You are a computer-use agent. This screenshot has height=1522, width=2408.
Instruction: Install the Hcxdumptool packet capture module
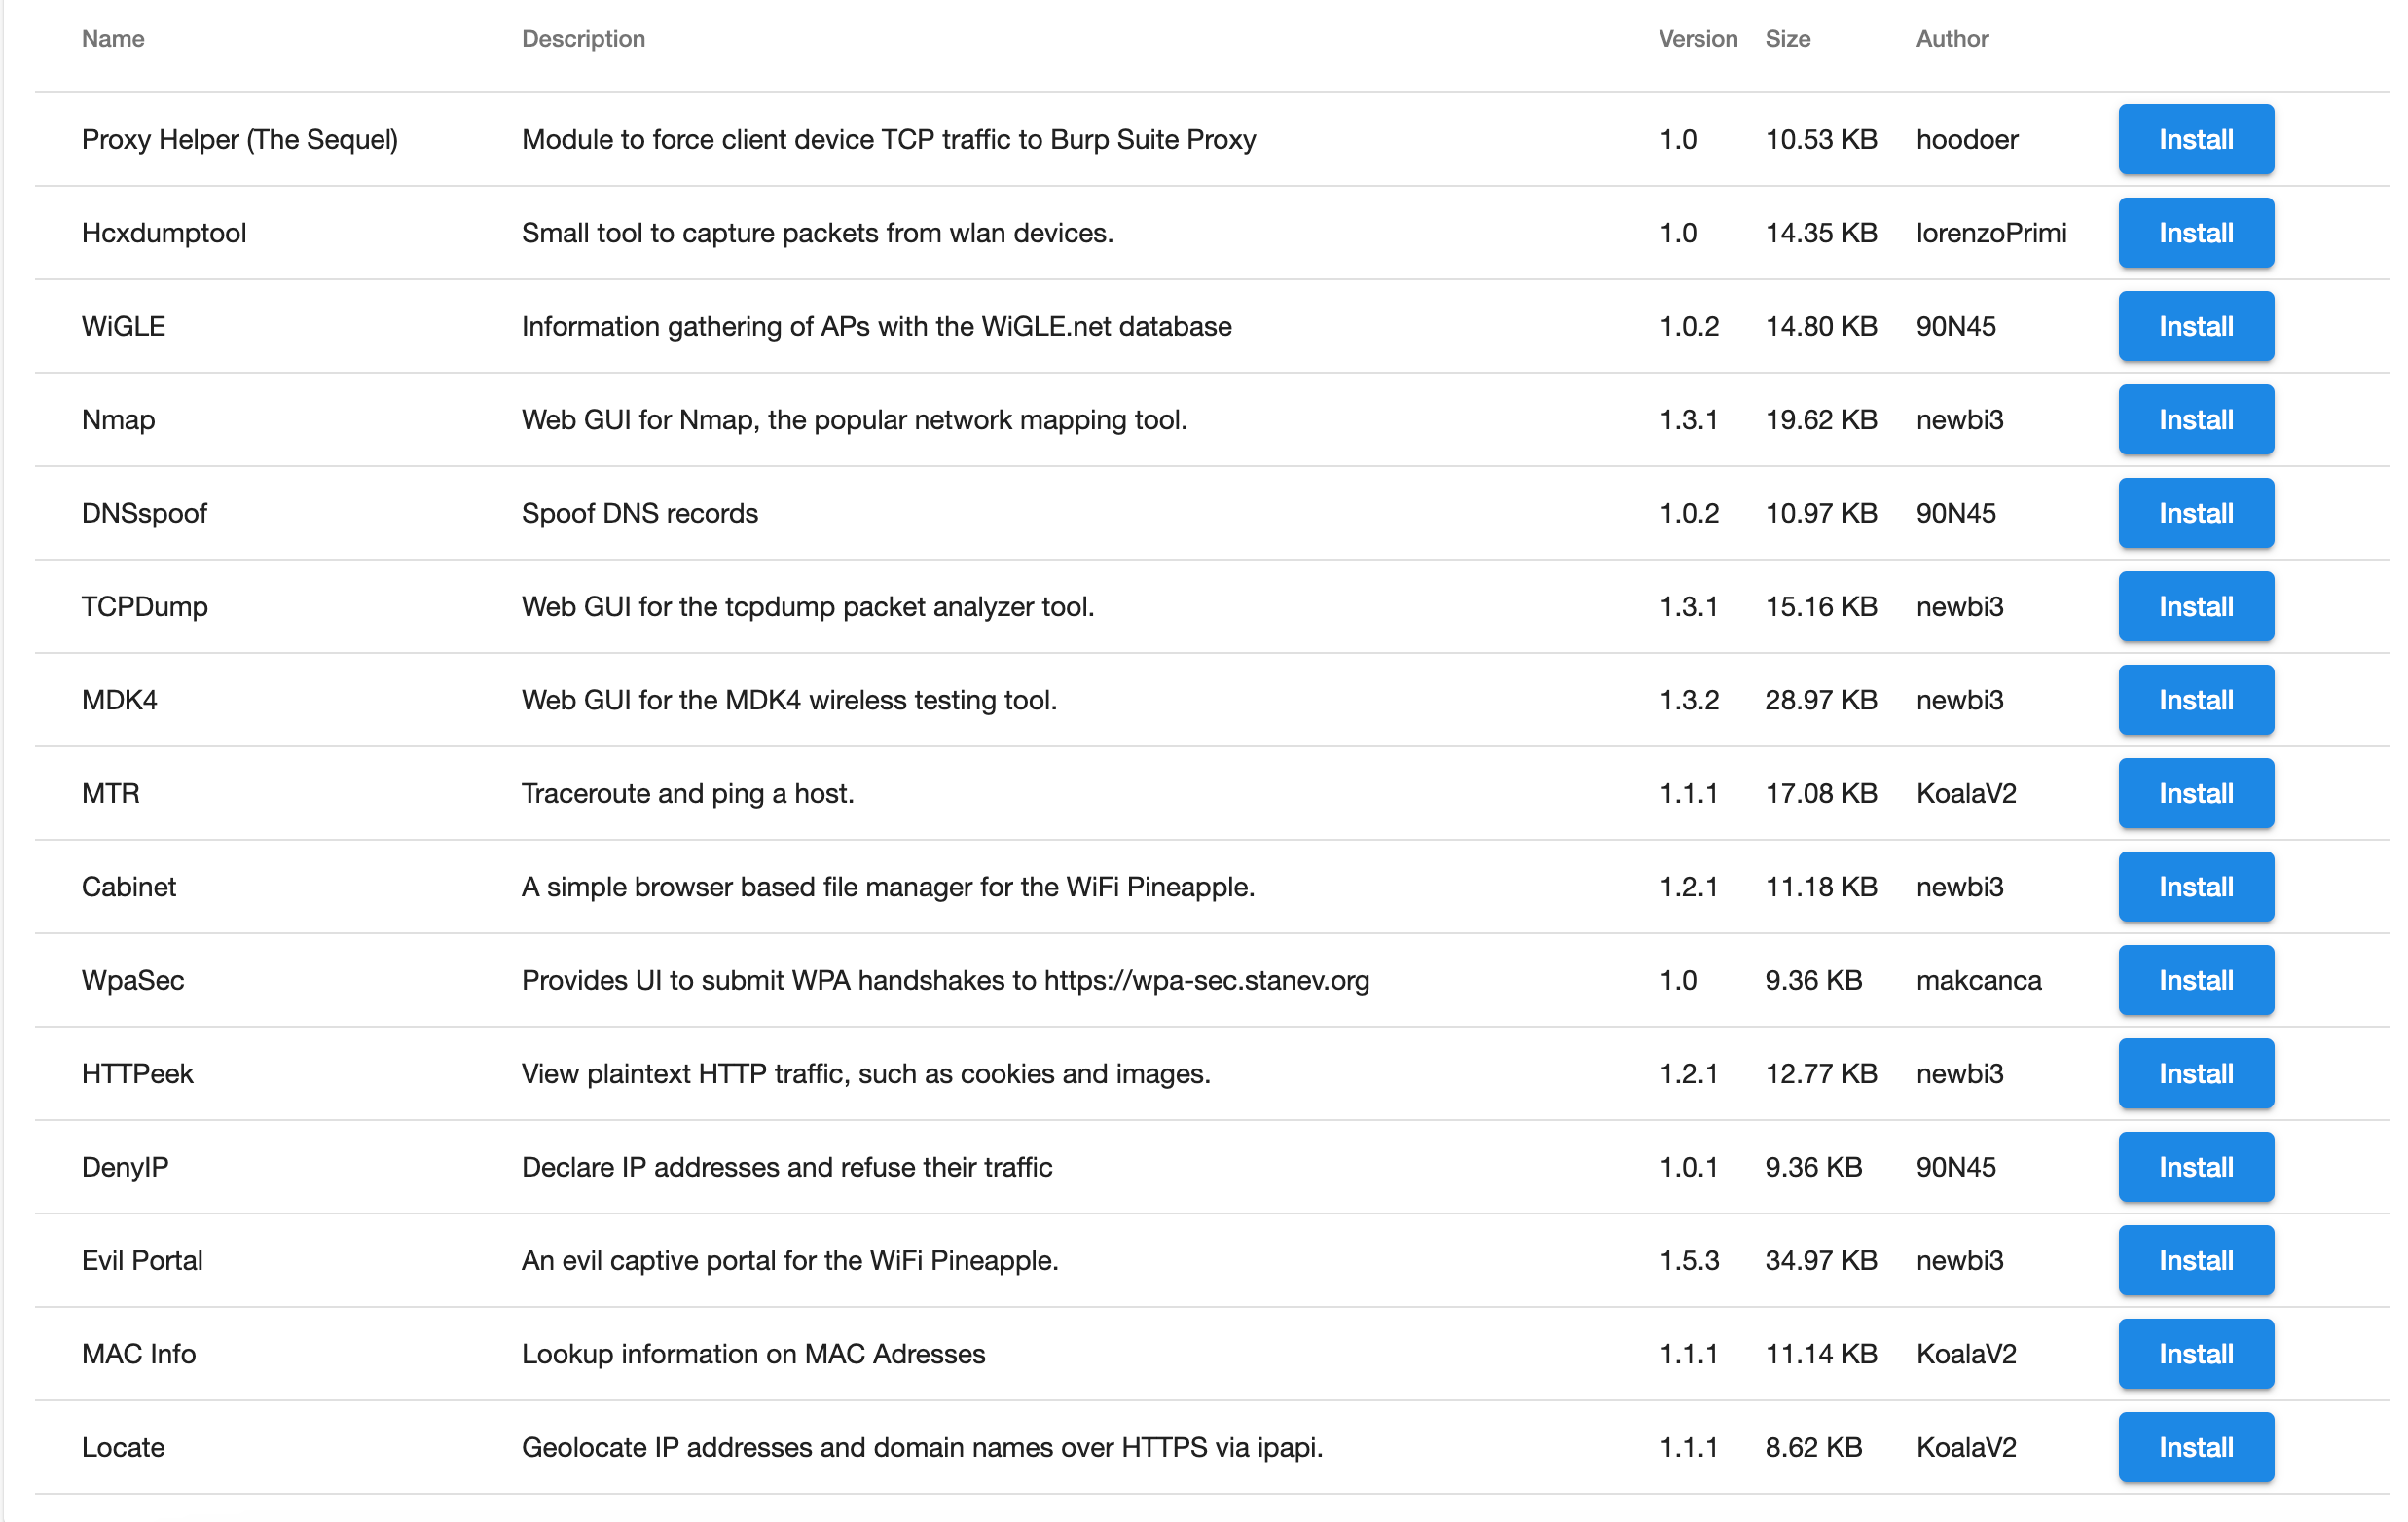coord(2195,232)
